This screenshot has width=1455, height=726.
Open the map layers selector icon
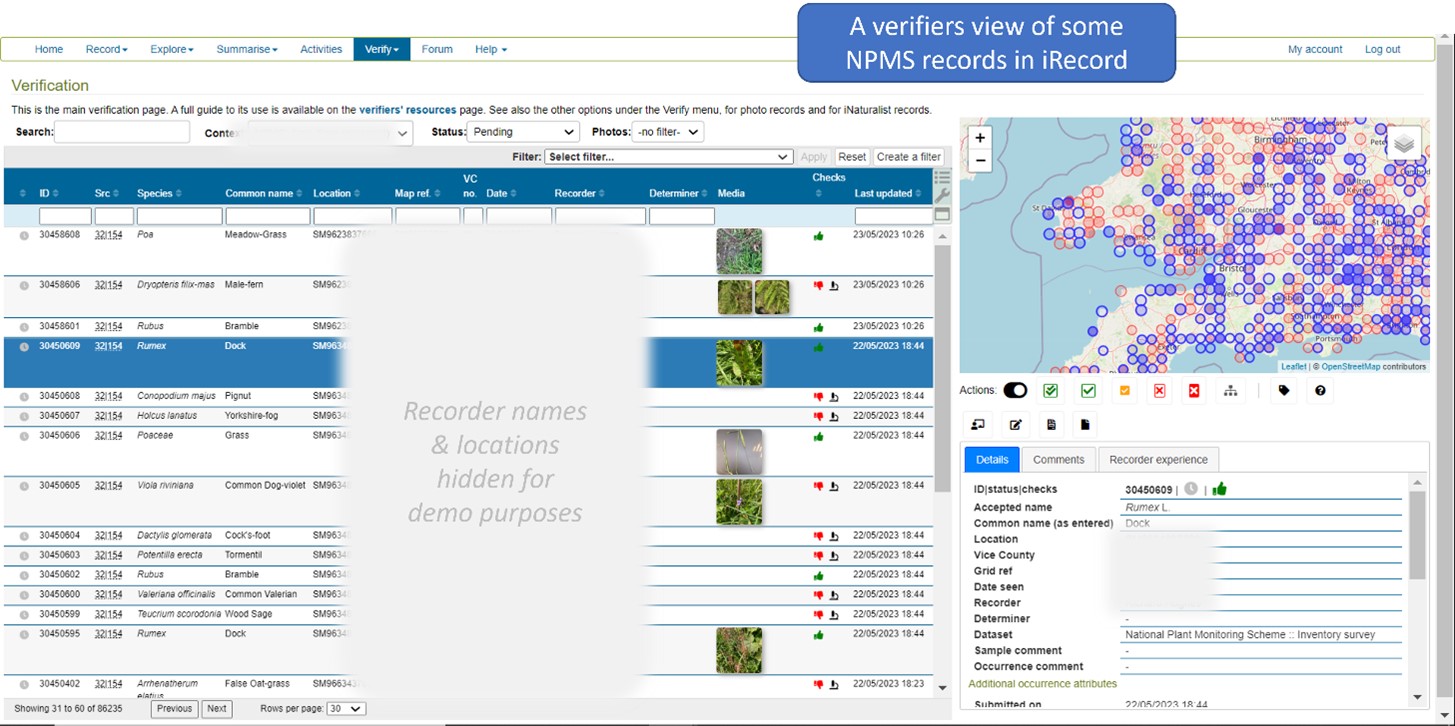[1404, 142]
